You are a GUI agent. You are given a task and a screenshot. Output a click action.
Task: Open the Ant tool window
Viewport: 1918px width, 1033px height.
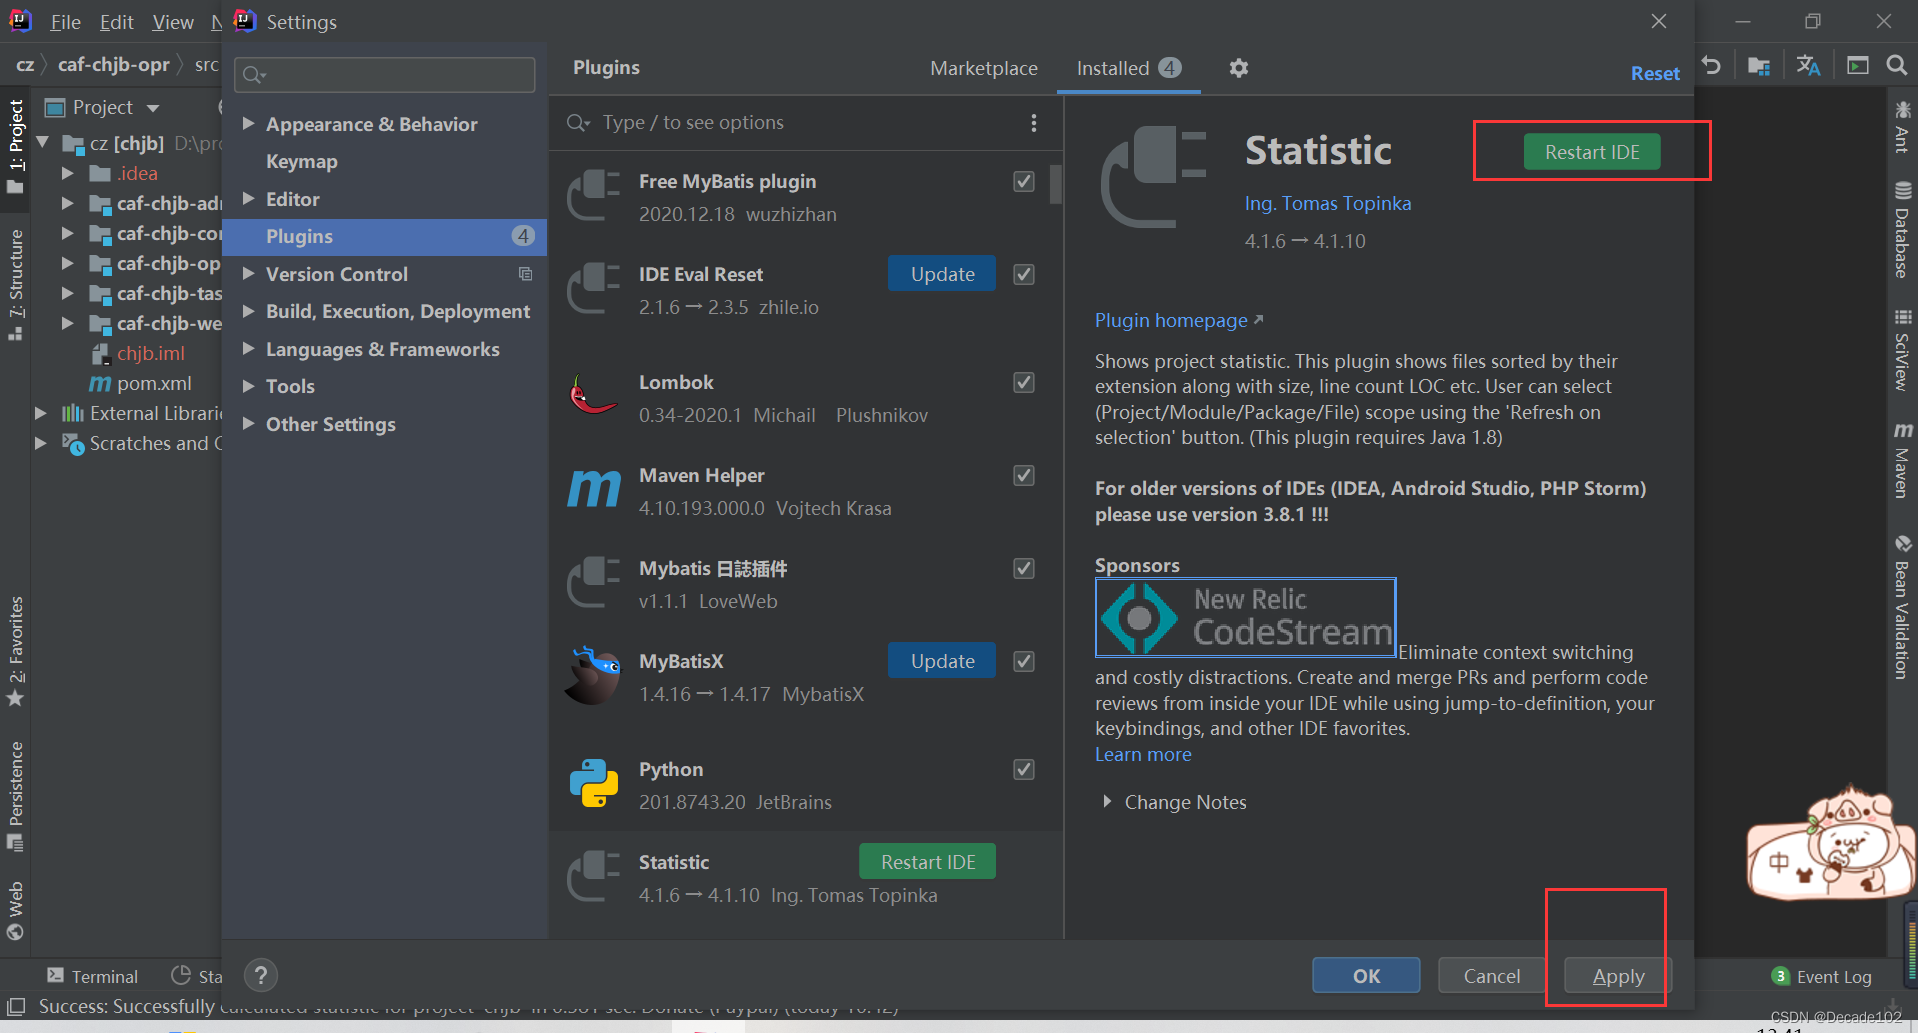click(1902, 126)
